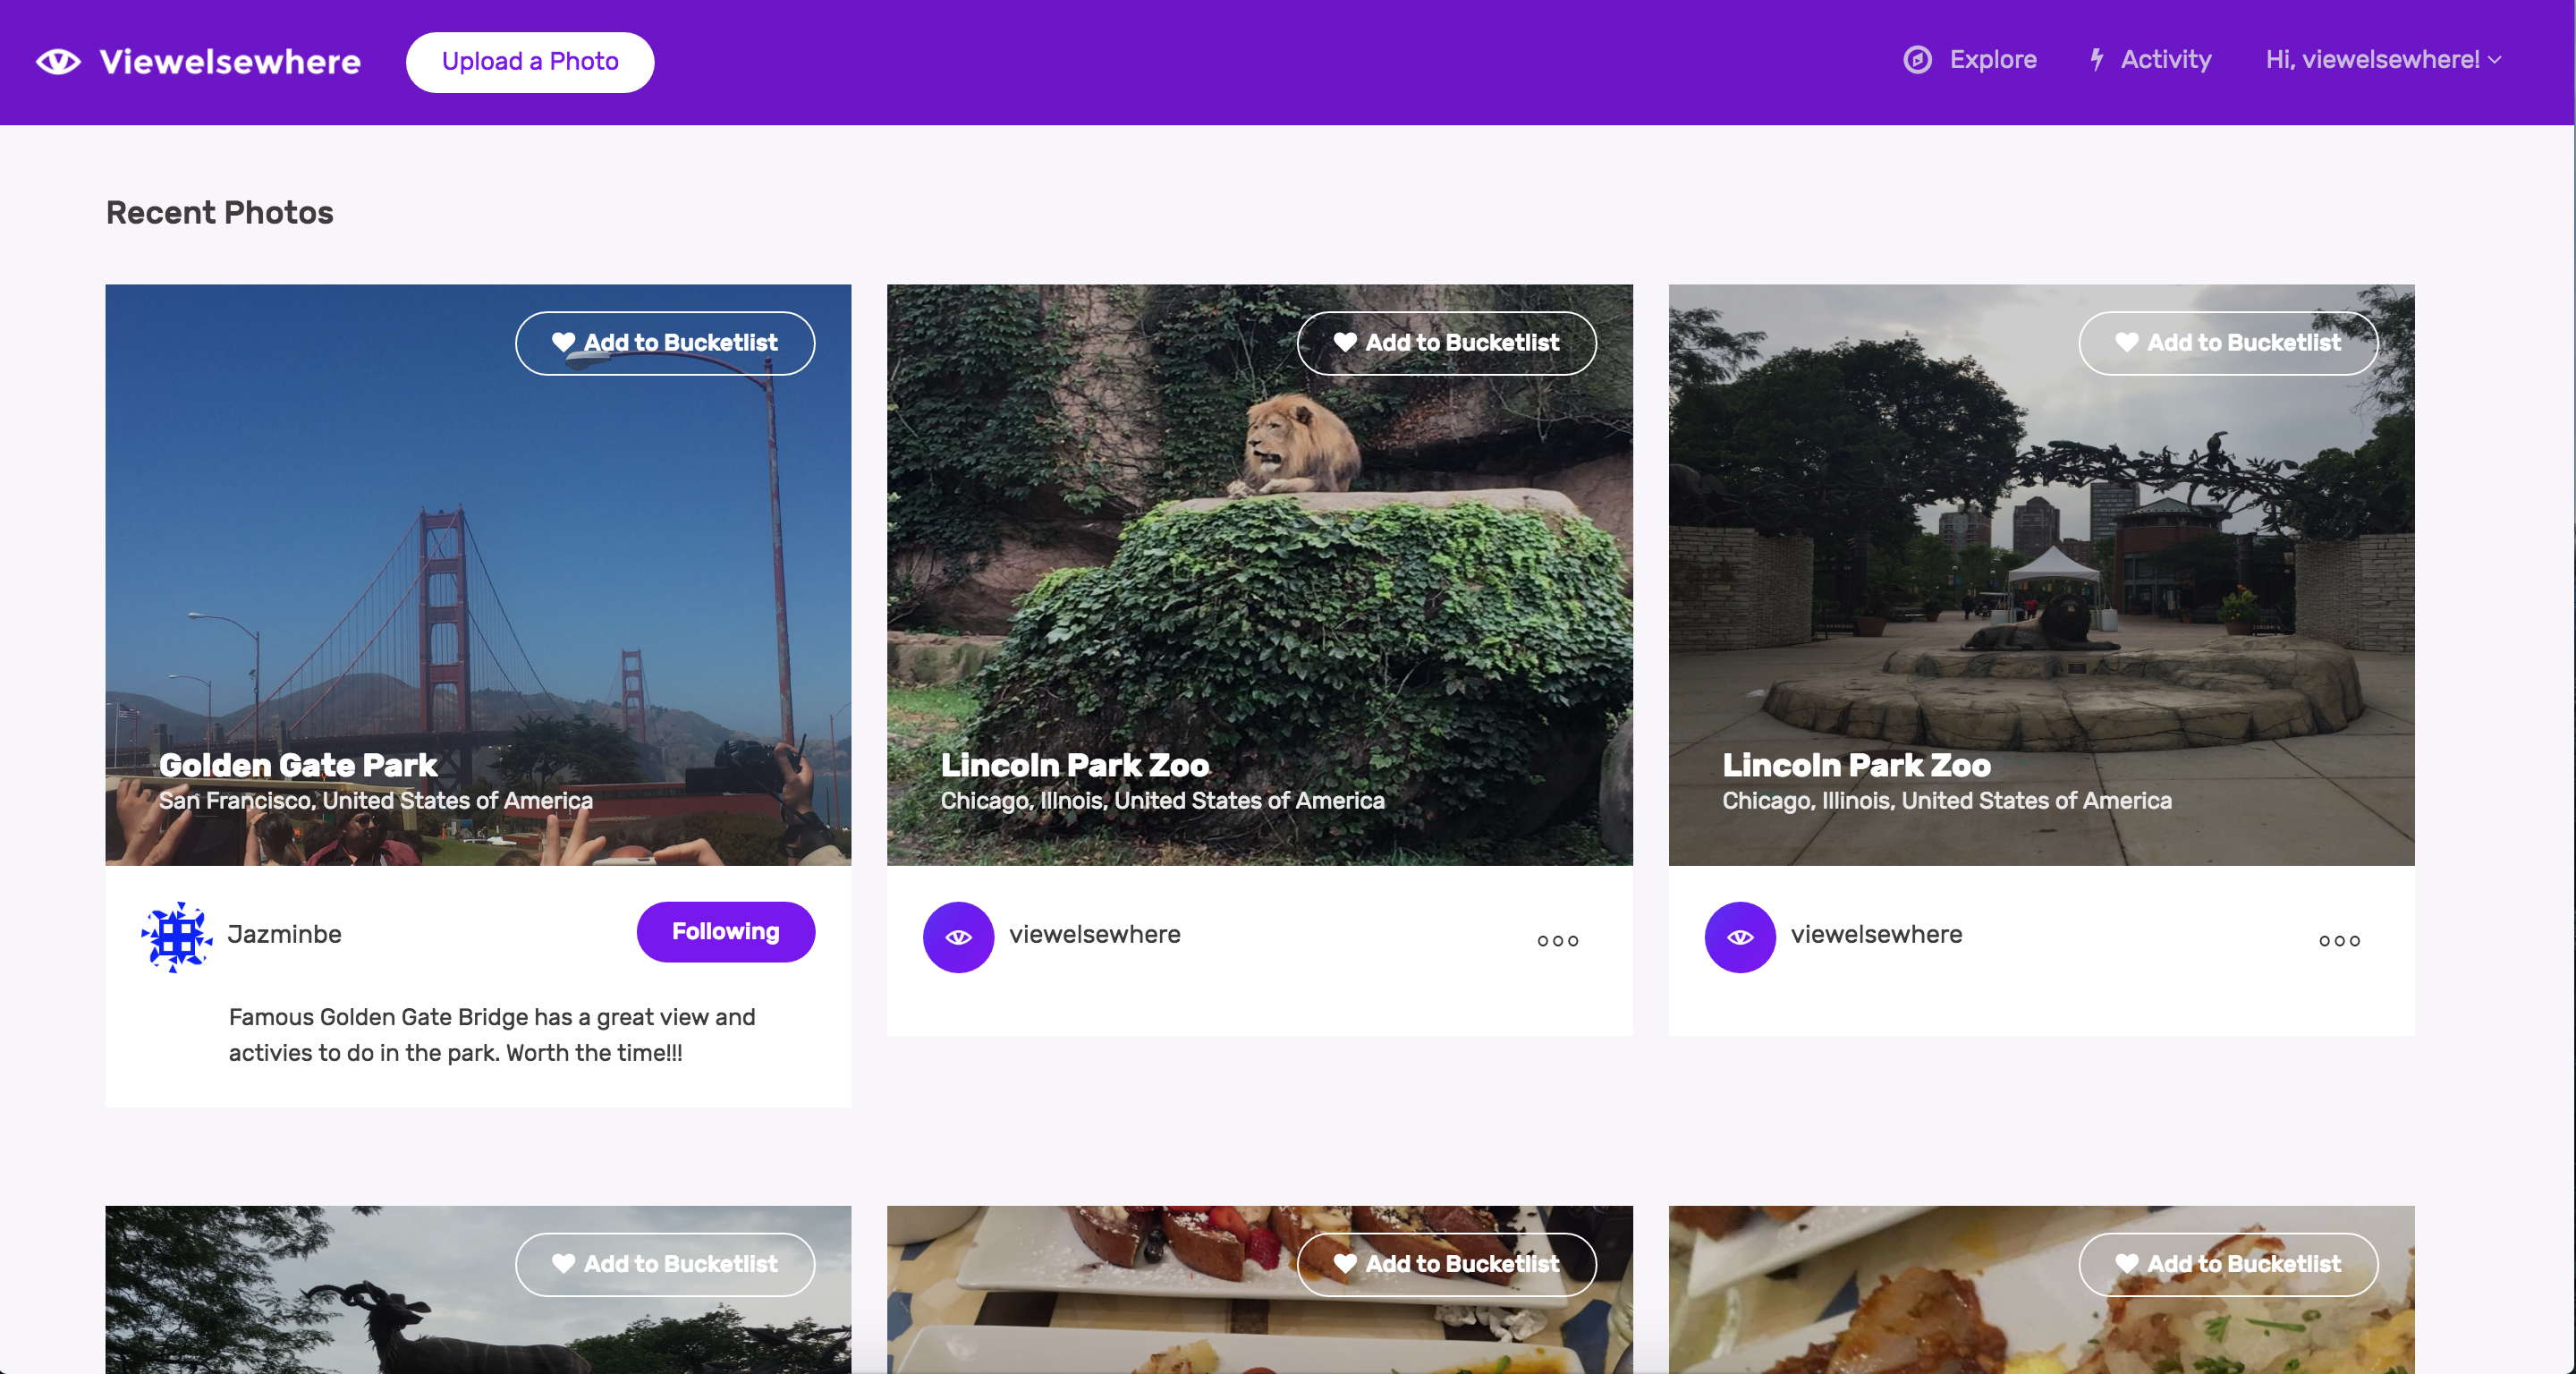Click viewelsewhere avatar on zoo entrance card
This screenshot has height=1374, width=2576.
click(1739, 937)
